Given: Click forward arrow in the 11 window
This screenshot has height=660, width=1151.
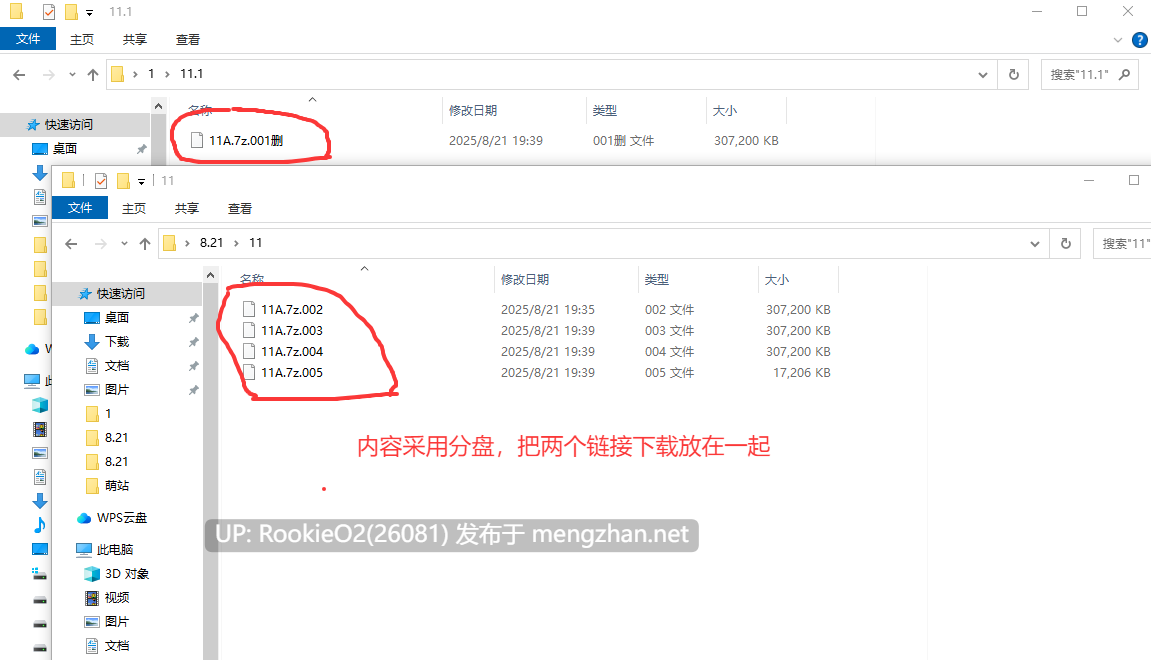Looking at the screenshot, I should coord(101,244).
